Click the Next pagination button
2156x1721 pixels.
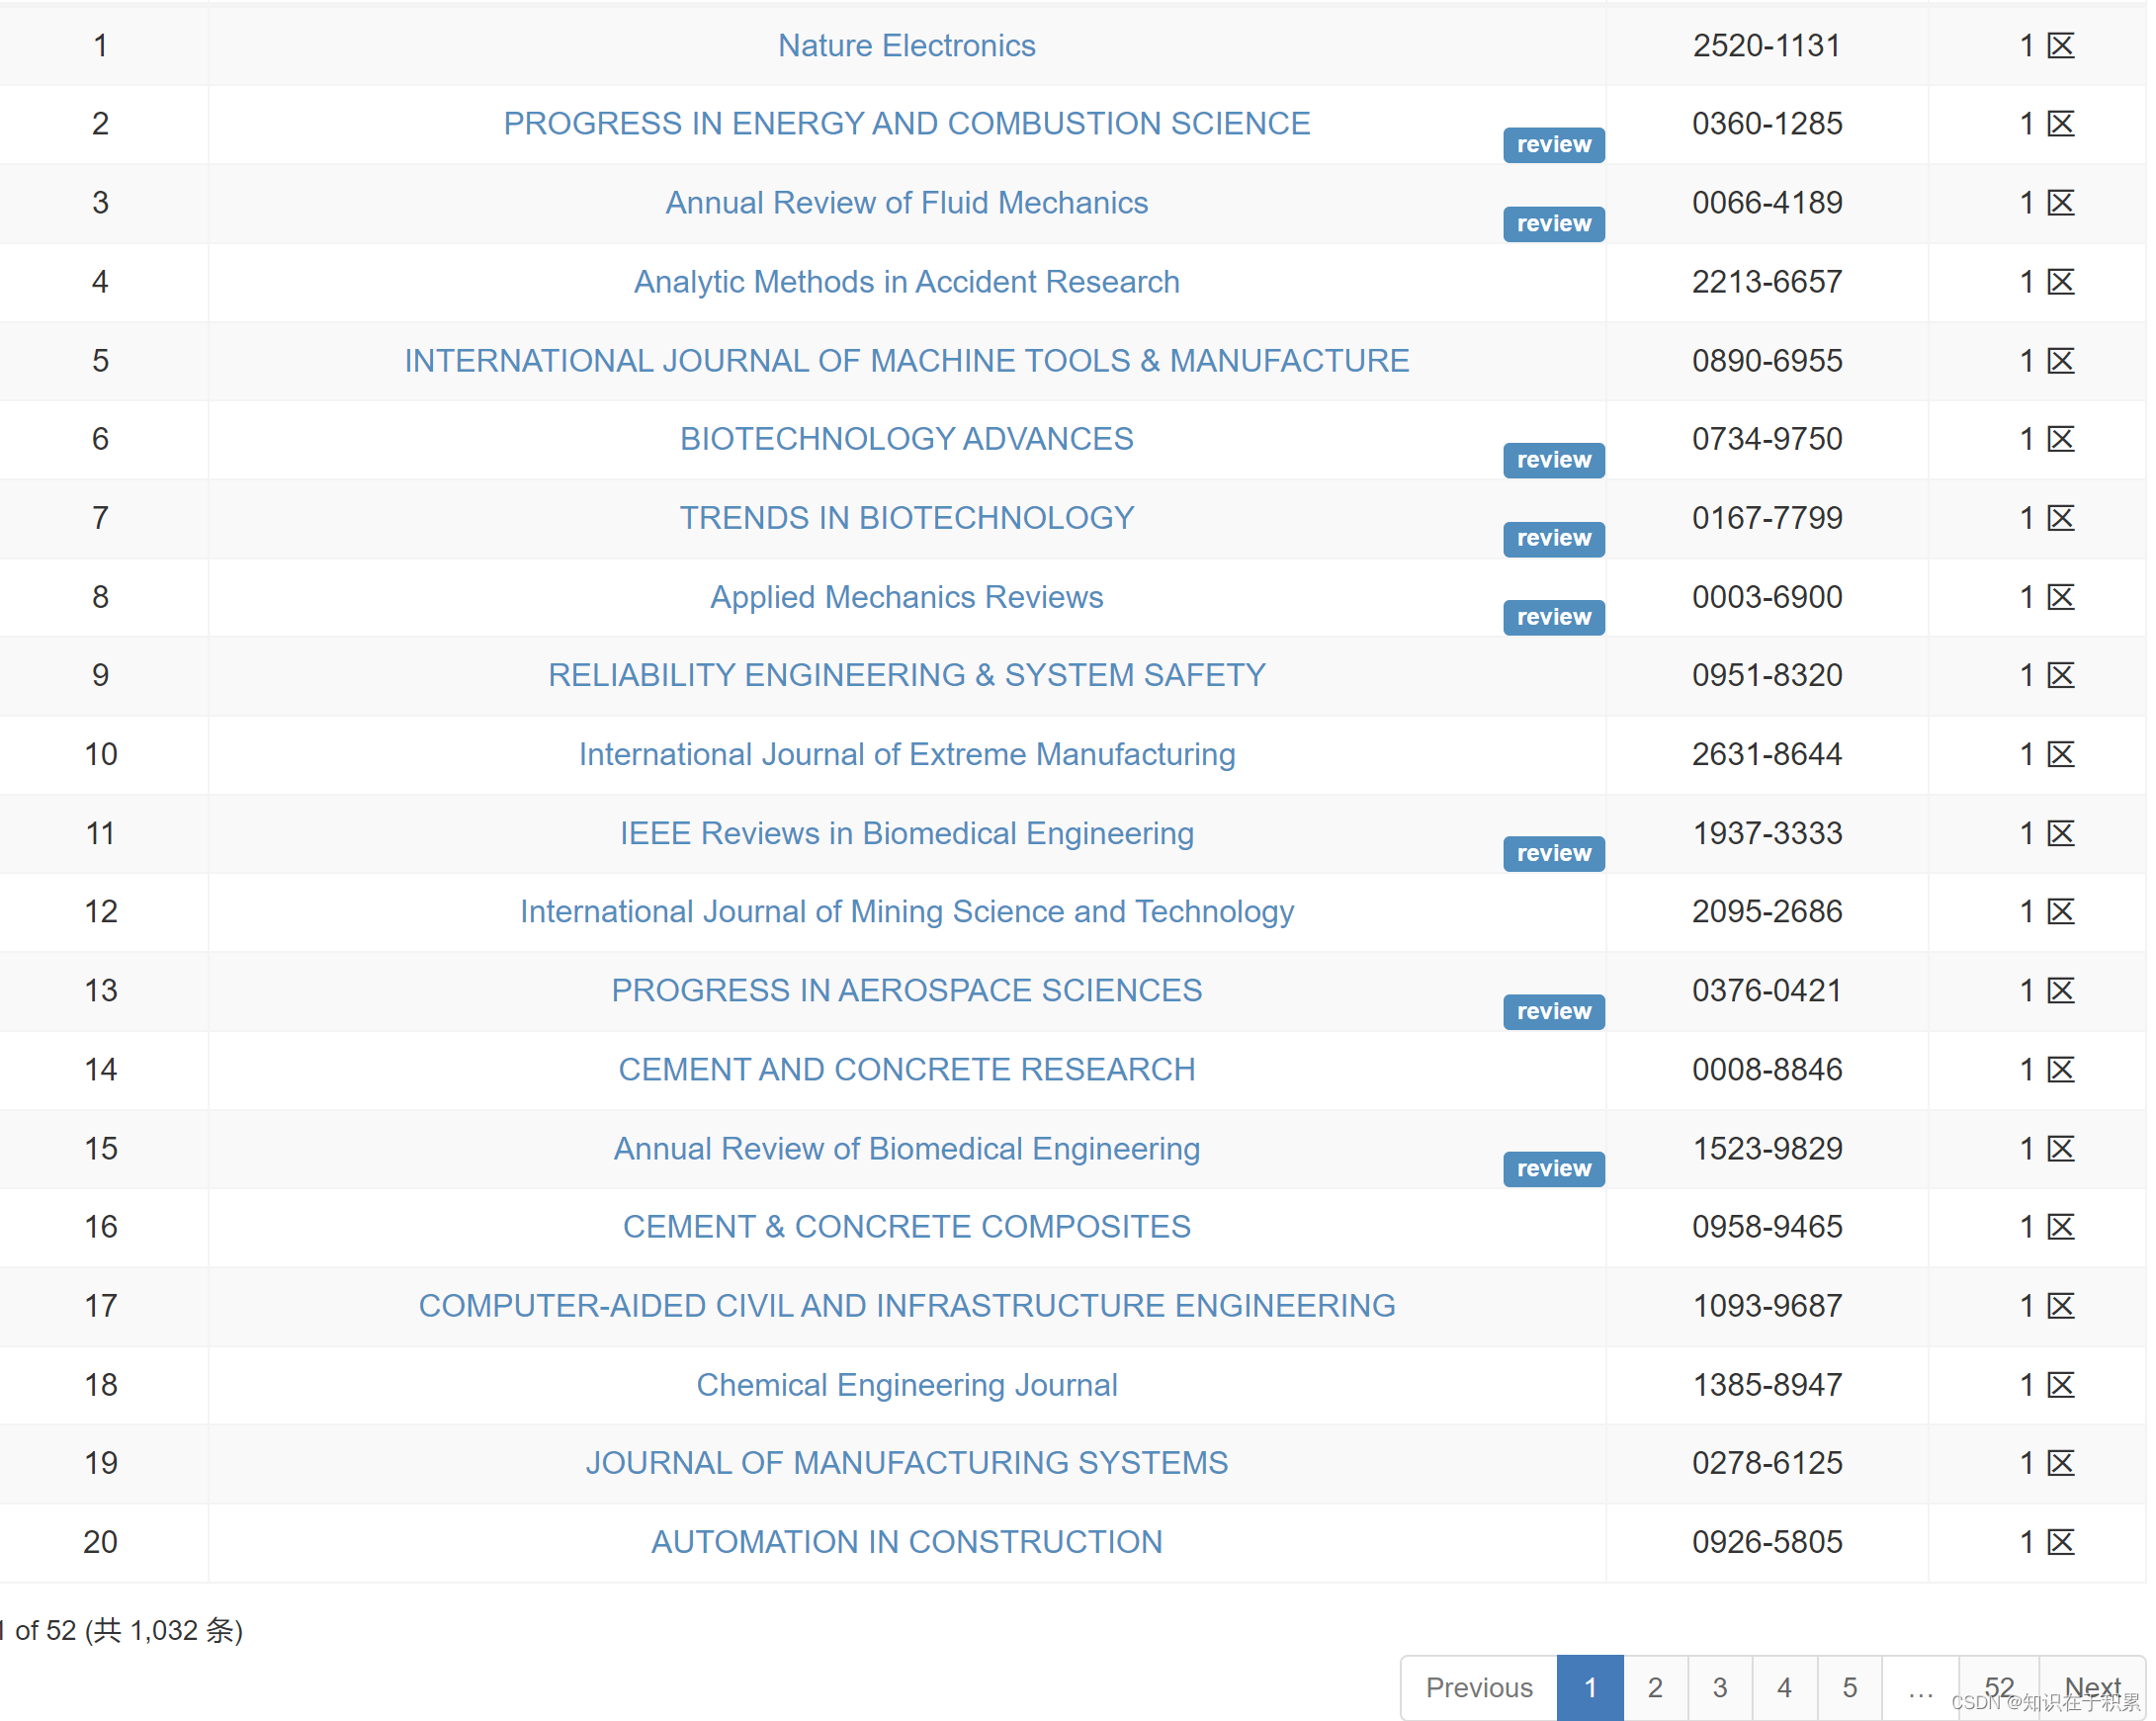[2091, 1688]
